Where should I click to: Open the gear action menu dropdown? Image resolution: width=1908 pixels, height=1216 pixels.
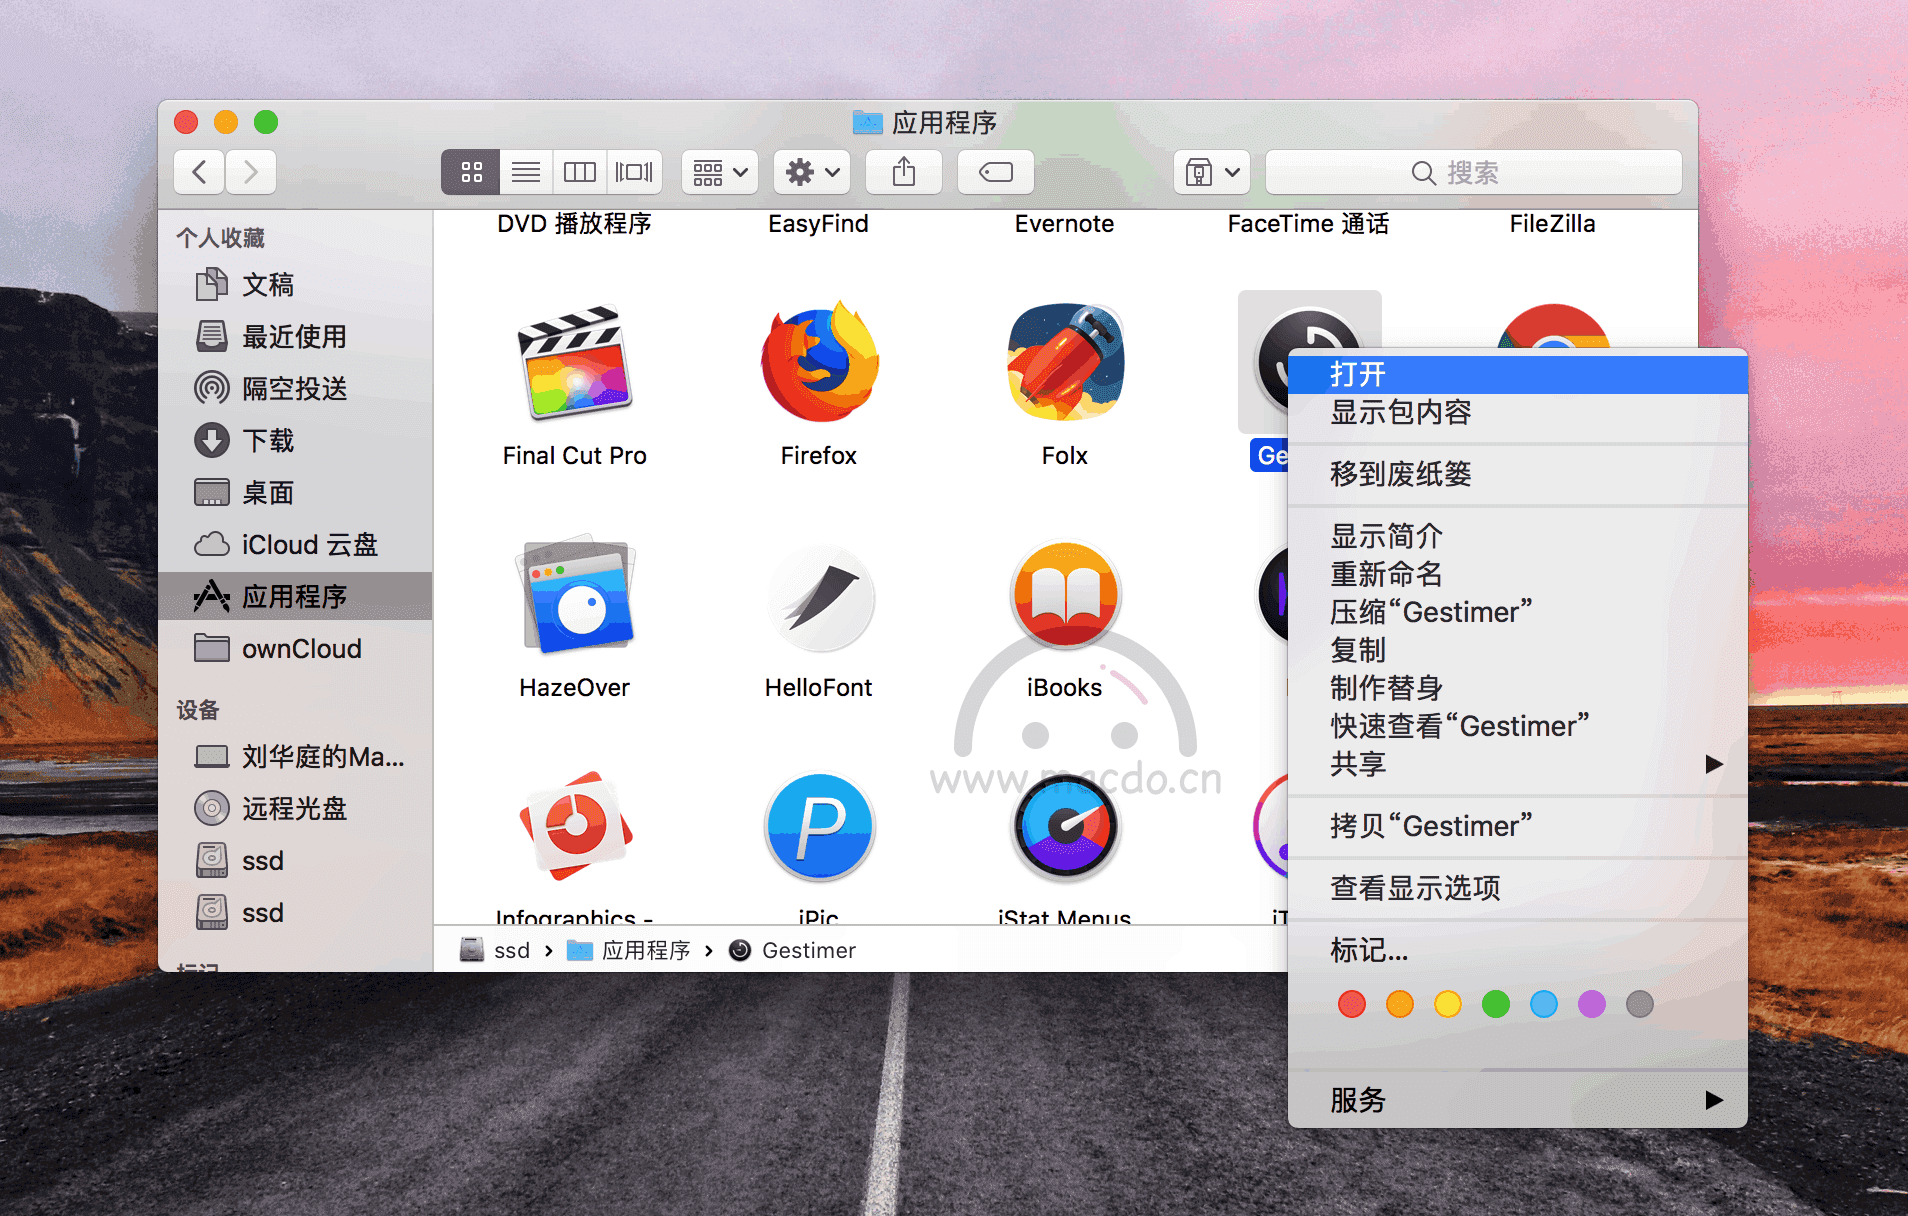click(x=812, y=172)
